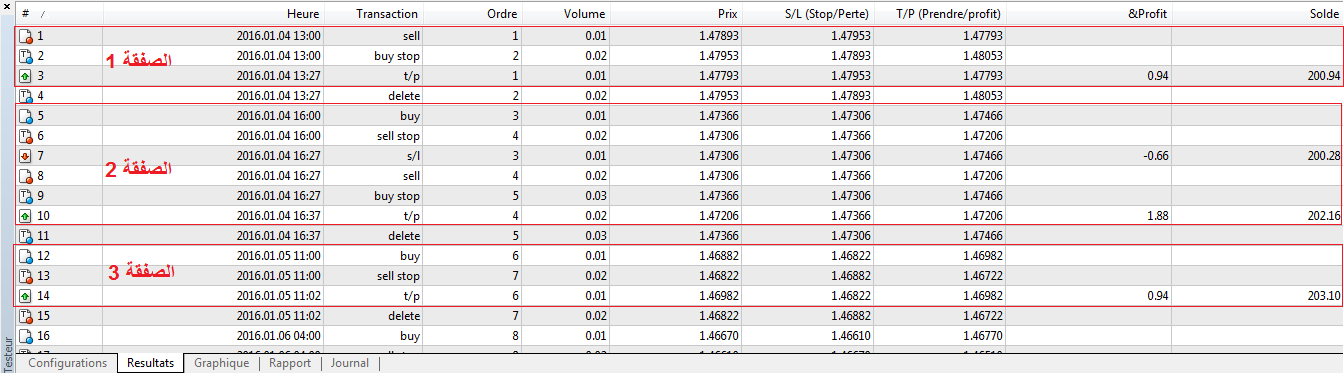
Task: Click the buy order icon in row 5
Action: [26, 116]
